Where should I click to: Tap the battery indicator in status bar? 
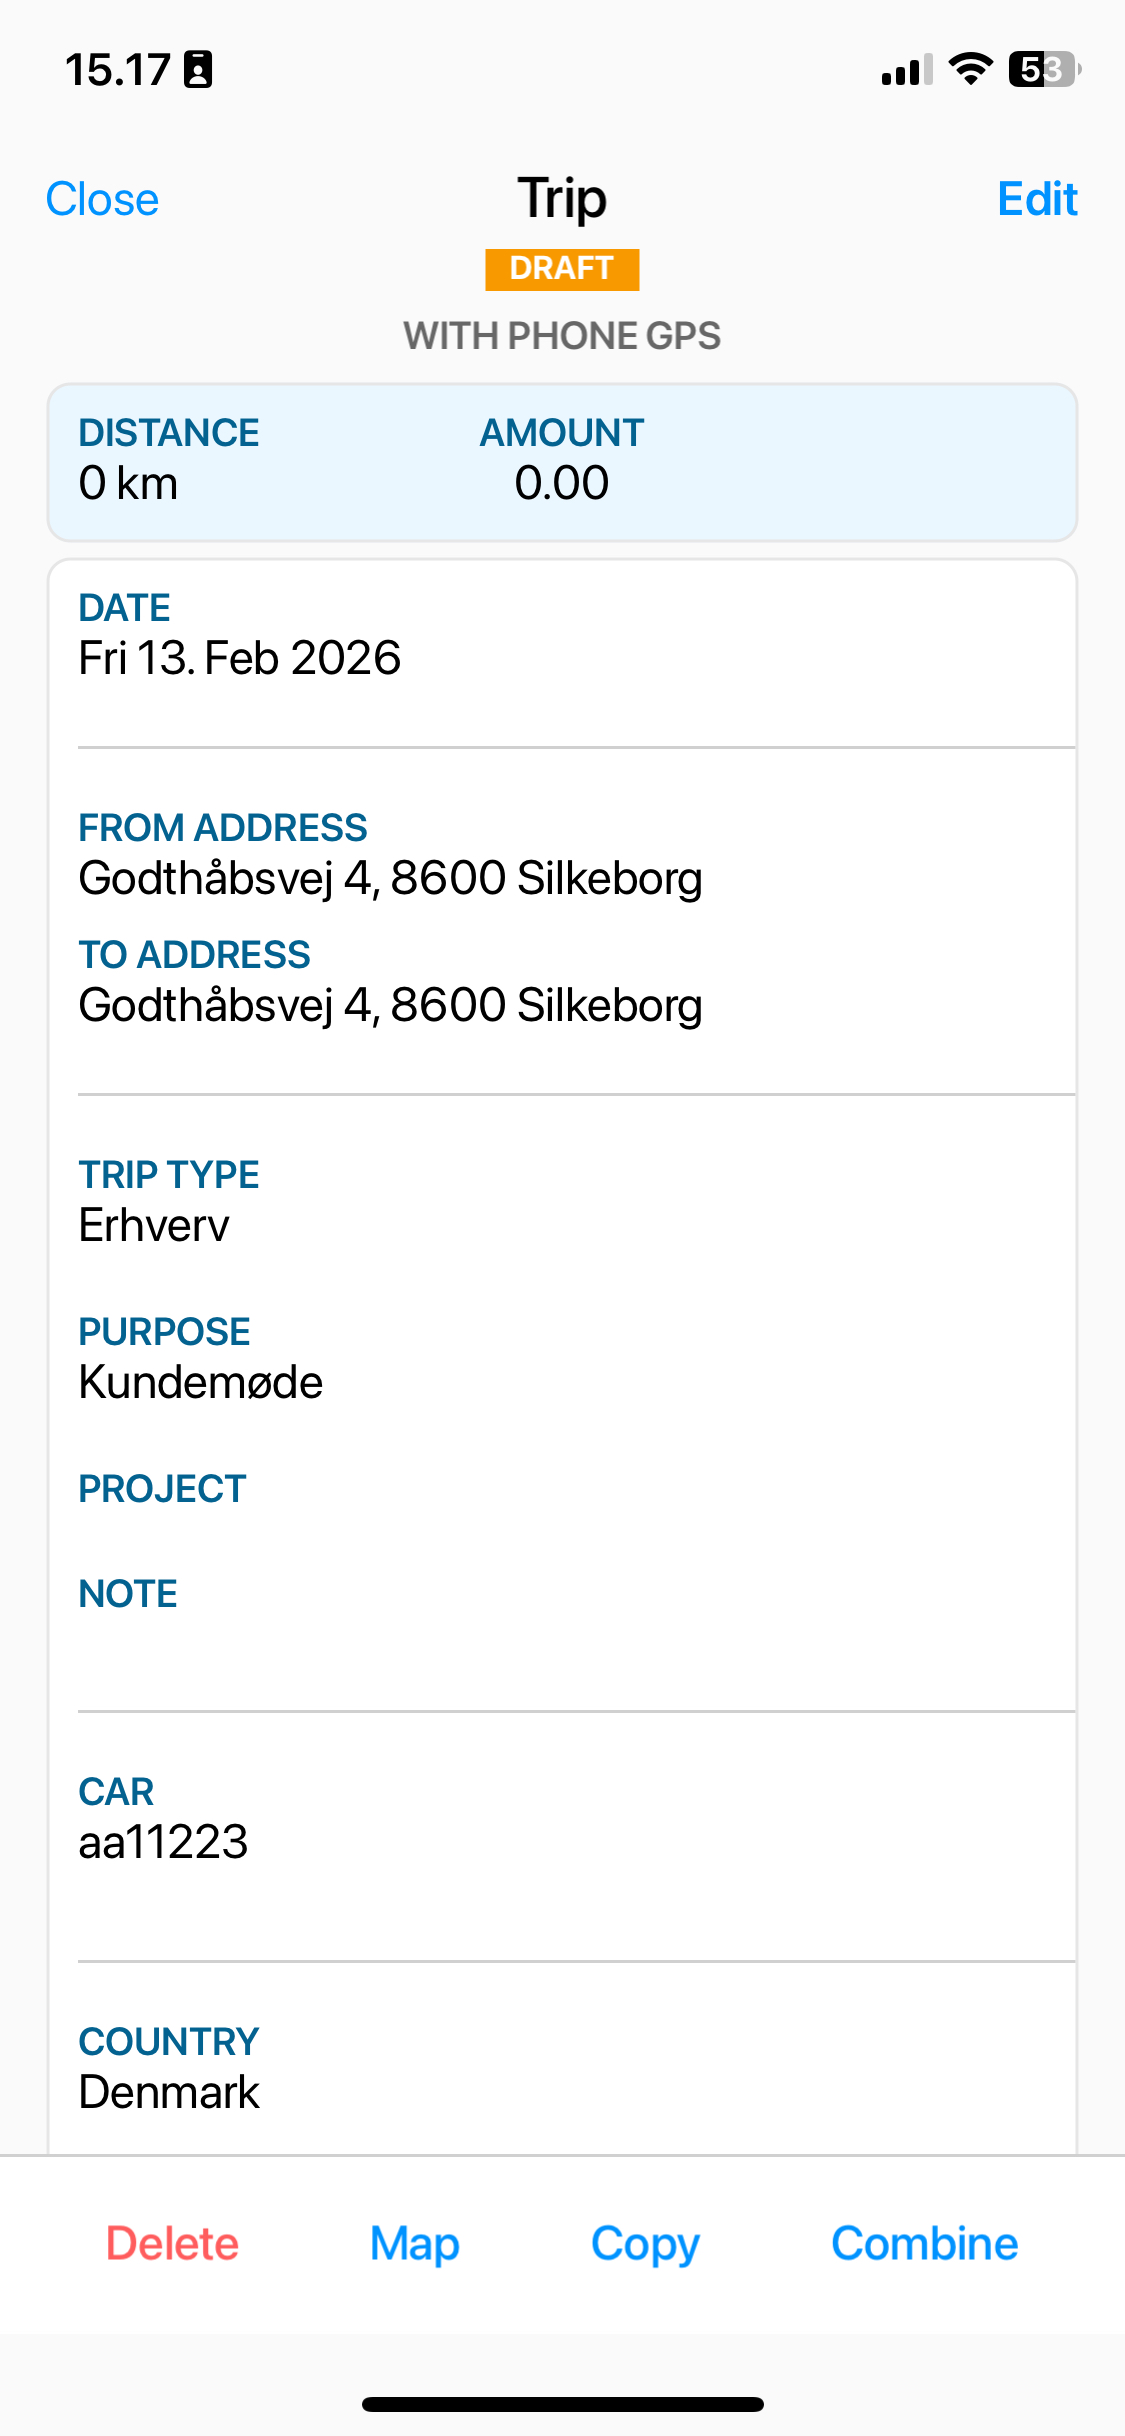[1044, 69]
